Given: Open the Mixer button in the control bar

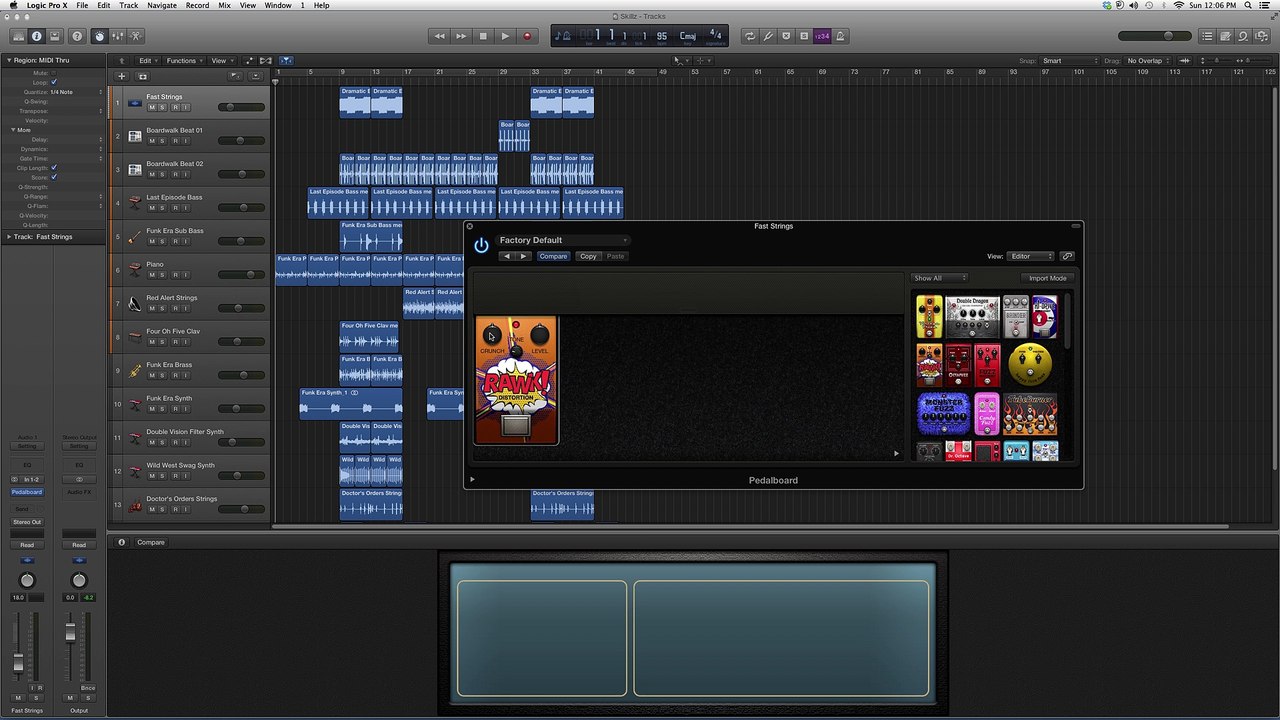Looking at the screenshot, I should (x=118, y=36).
